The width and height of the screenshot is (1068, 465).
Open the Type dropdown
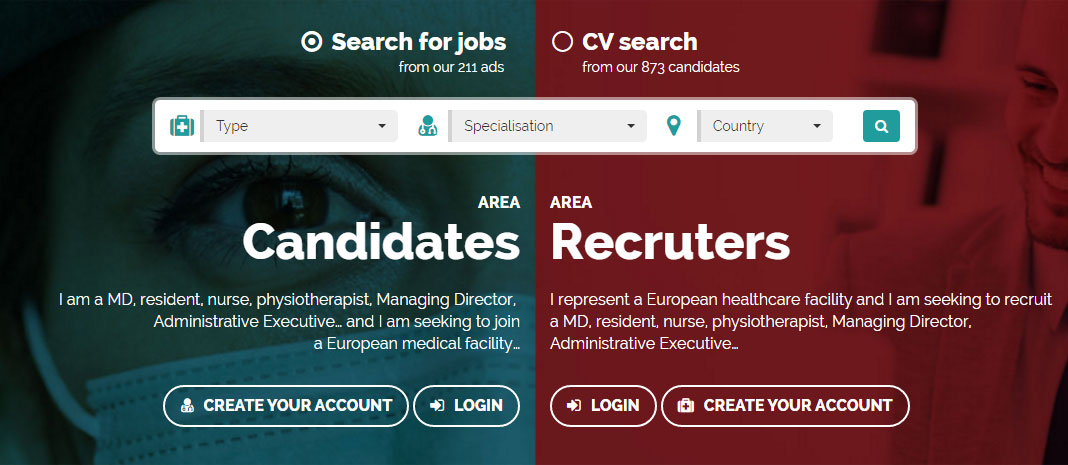[299, 126]
